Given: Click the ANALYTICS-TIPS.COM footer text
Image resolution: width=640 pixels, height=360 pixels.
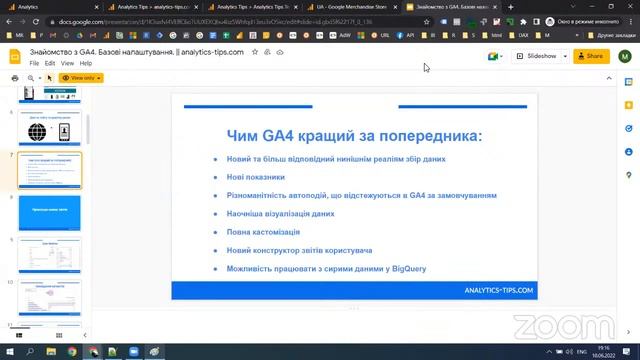Looking at the screenshot, I should tap(498, 290).
